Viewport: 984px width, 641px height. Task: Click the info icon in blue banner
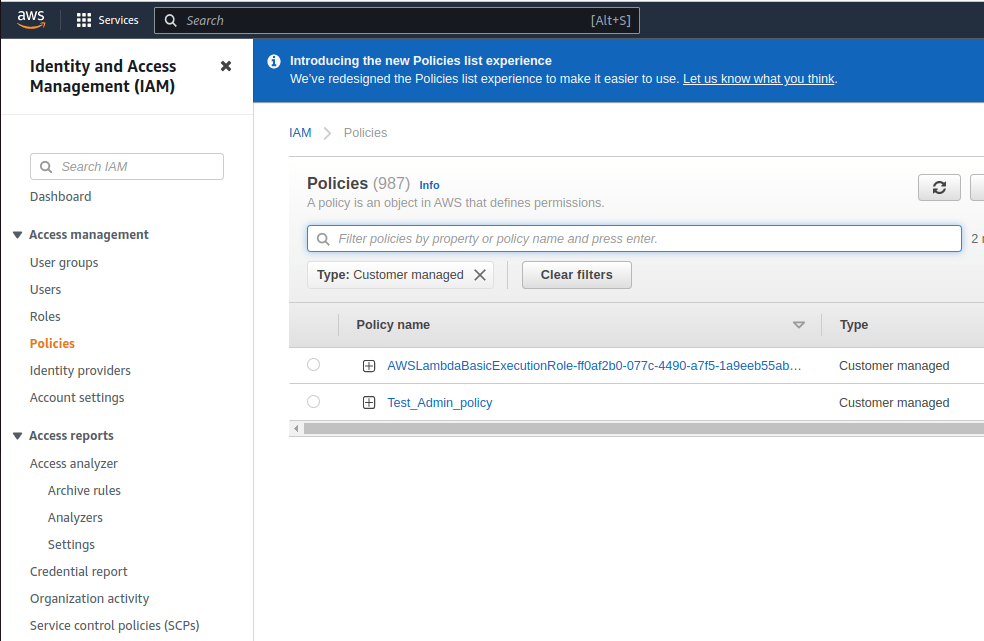coord(274,61)
